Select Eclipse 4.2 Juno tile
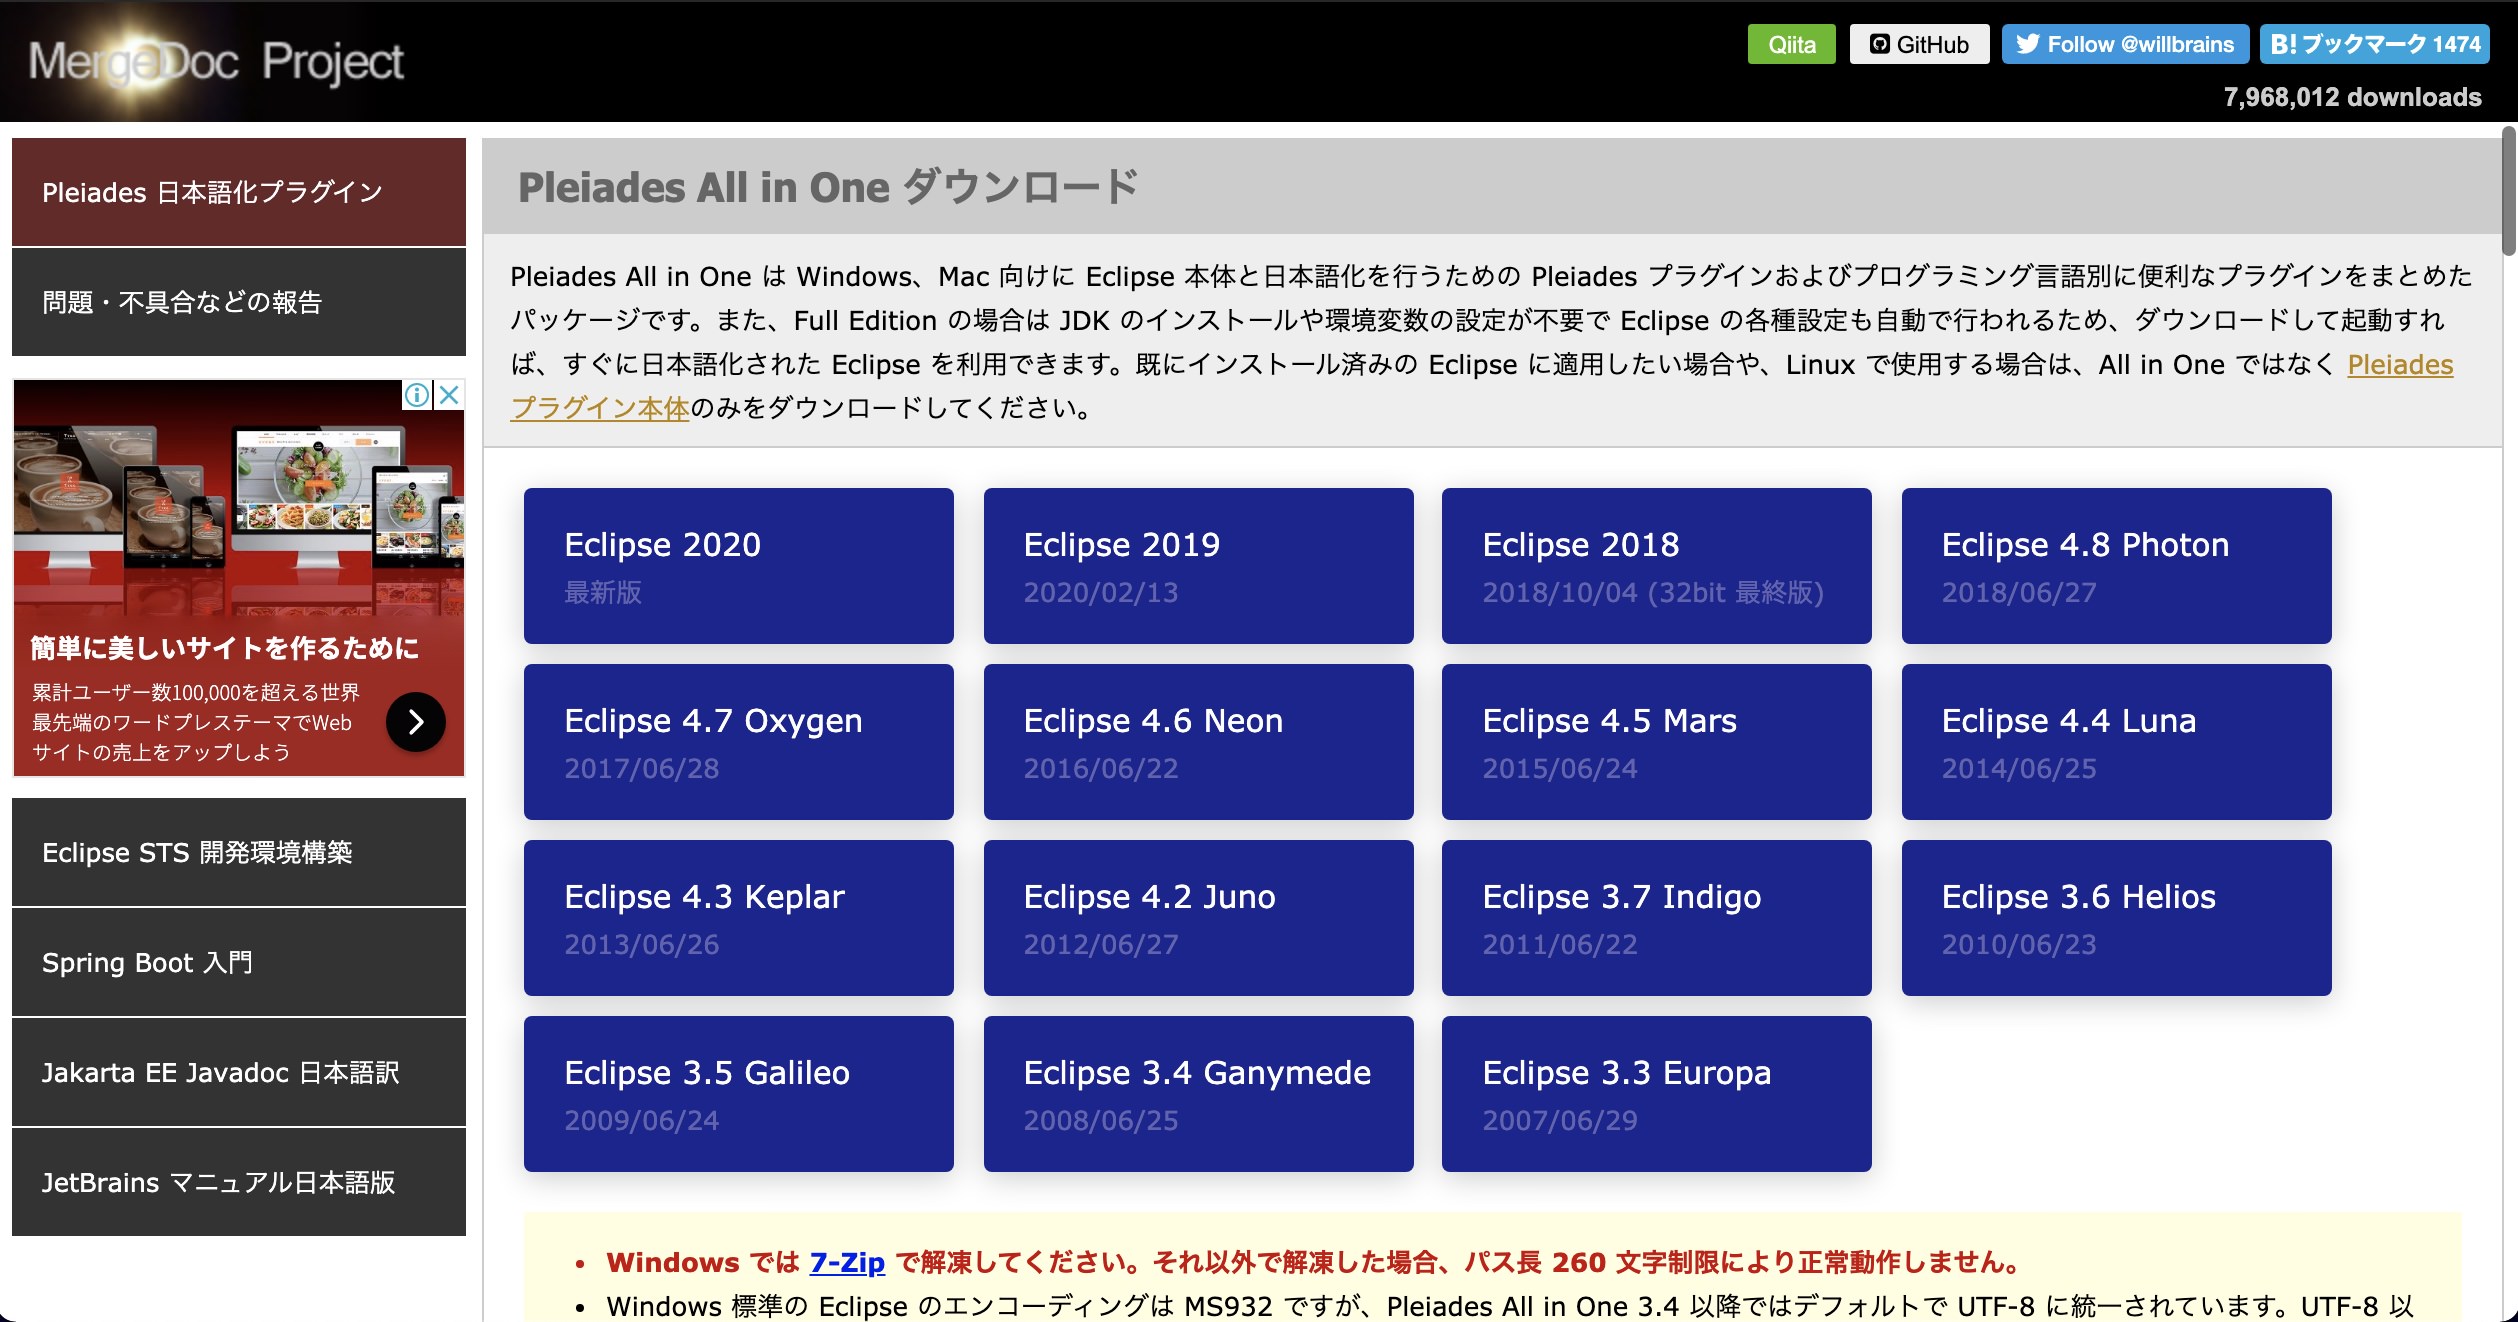2518x1322 pixels. point(1198,918)
